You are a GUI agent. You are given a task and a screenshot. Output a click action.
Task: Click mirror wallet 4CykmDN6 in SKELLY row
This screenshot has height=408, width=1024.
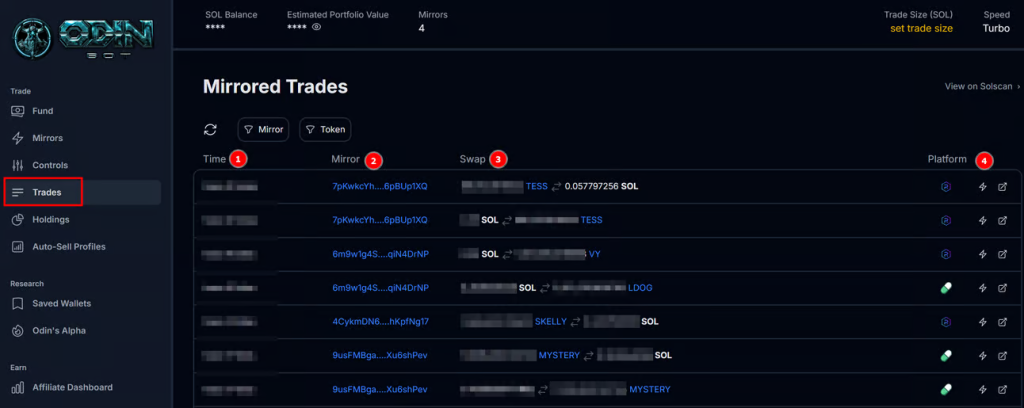[x=380, y=321]
